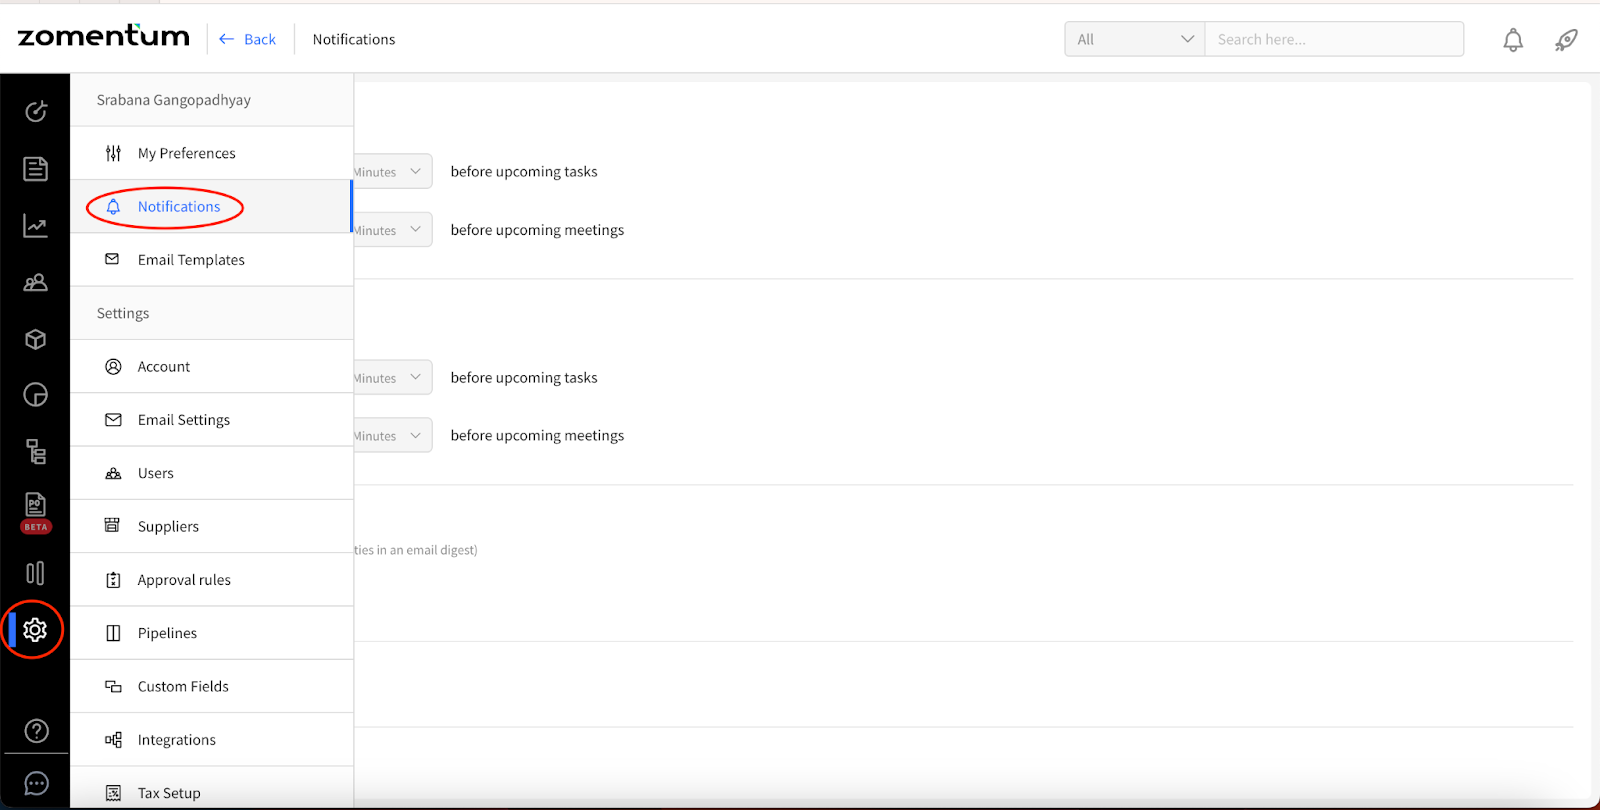Open the purchase orders BETA icon
This screenshot has width=1600, height=810.
tap(36, 512)
